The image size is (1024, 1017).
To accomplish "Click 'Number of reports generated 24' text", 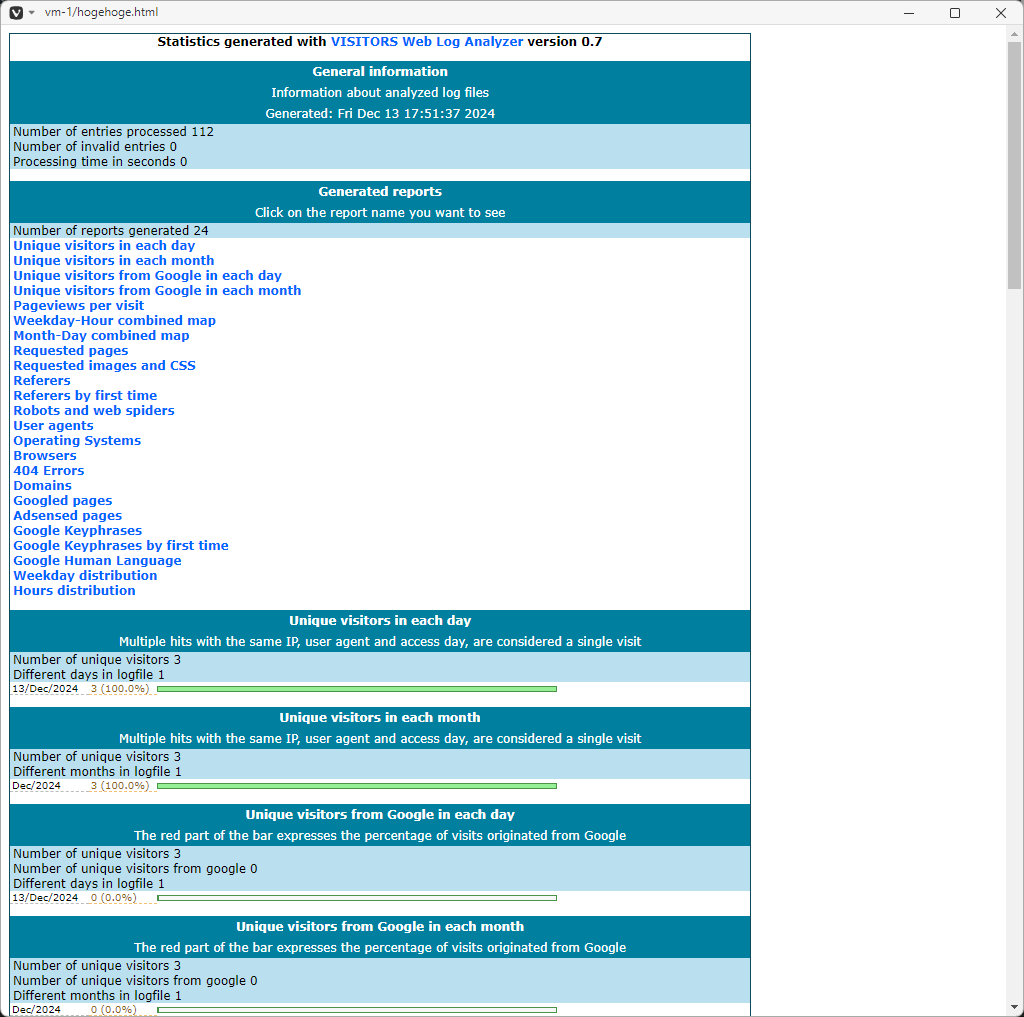I will 111,231.
